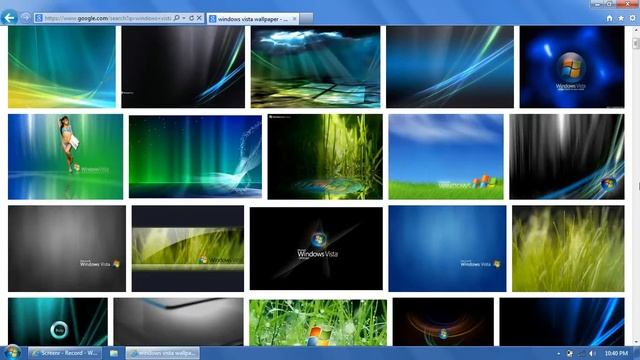The image size is (640, 360).
Task: Open the storm clouds over glass floor wallpaper
Action: pyautogui.click(x=315, y=67)
